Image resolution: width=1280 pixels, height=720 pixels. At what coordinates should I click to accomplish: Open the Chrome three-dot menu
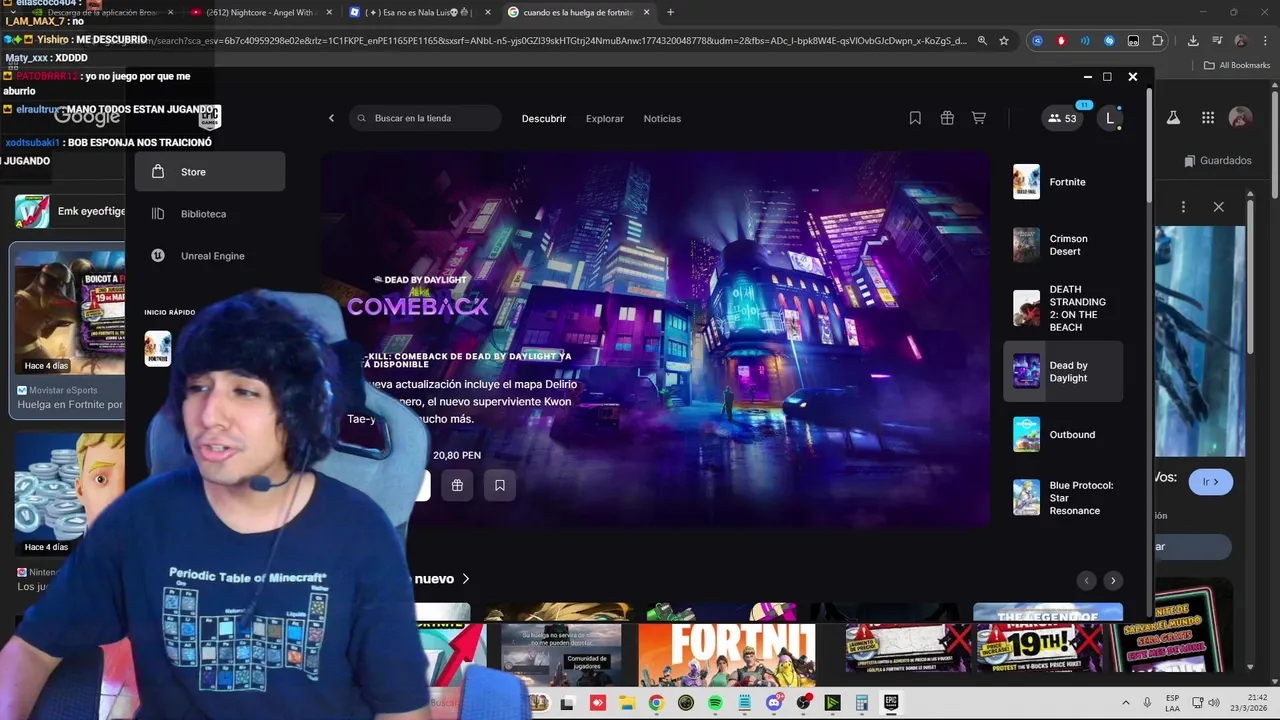point(1265,41)
